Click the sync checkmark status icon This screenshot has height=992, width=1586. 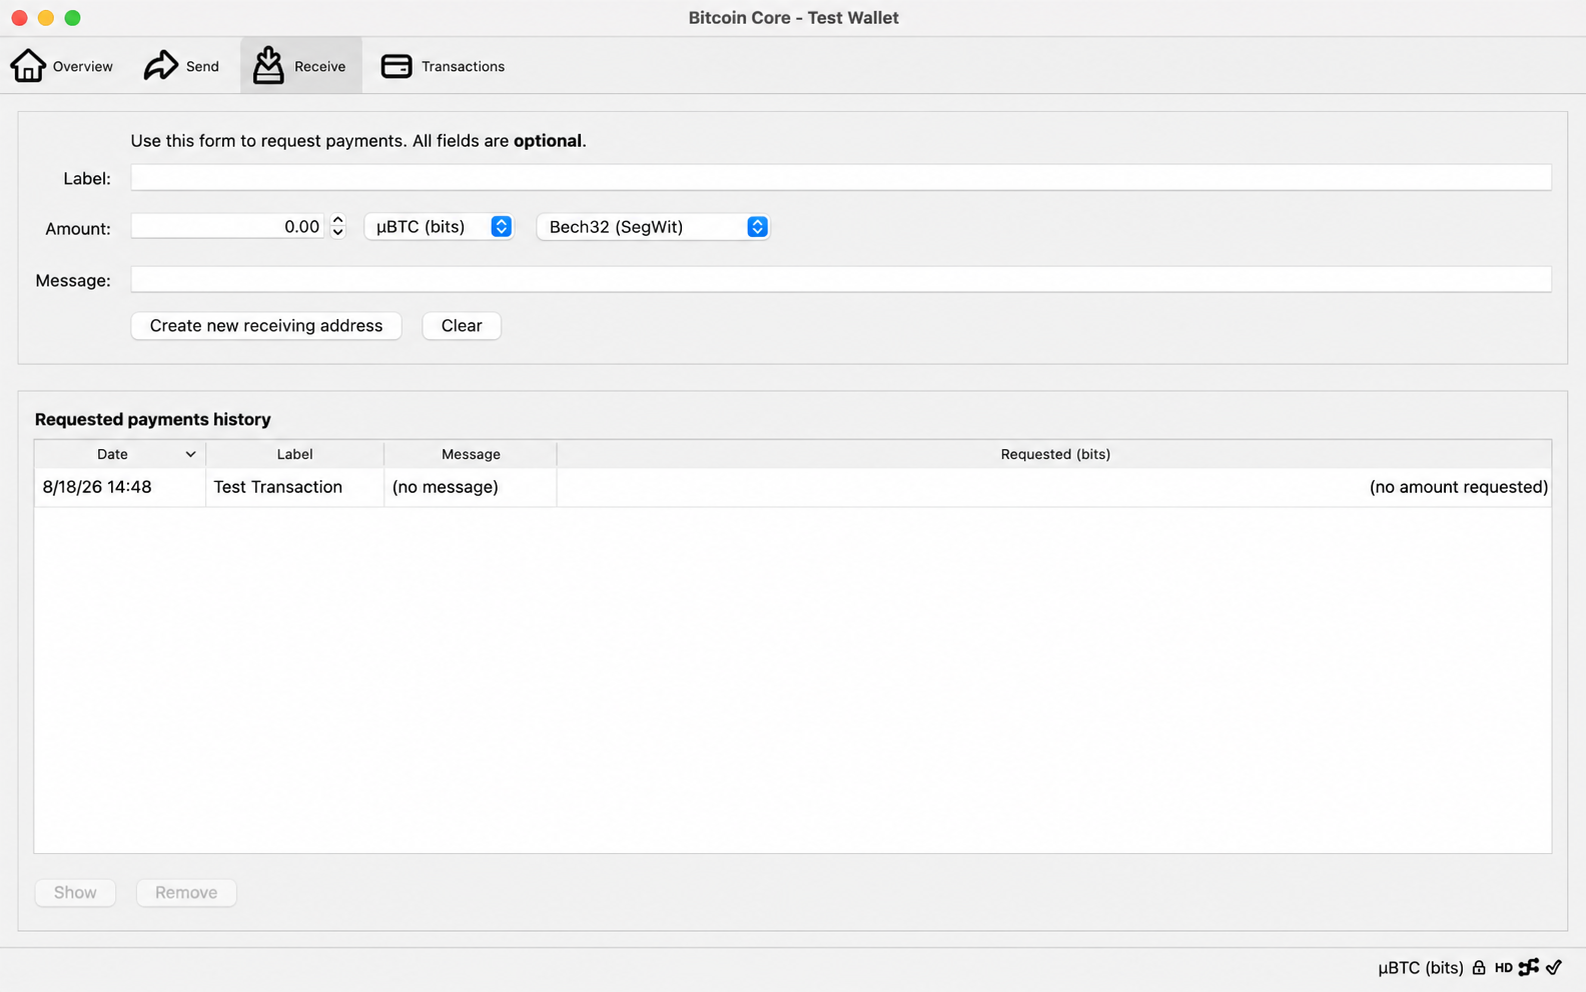1554,967
